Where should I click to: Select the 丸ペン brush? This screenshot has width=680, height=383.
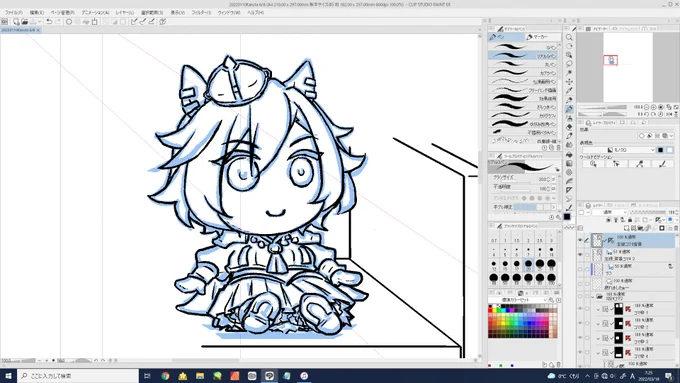pos(523,64)
